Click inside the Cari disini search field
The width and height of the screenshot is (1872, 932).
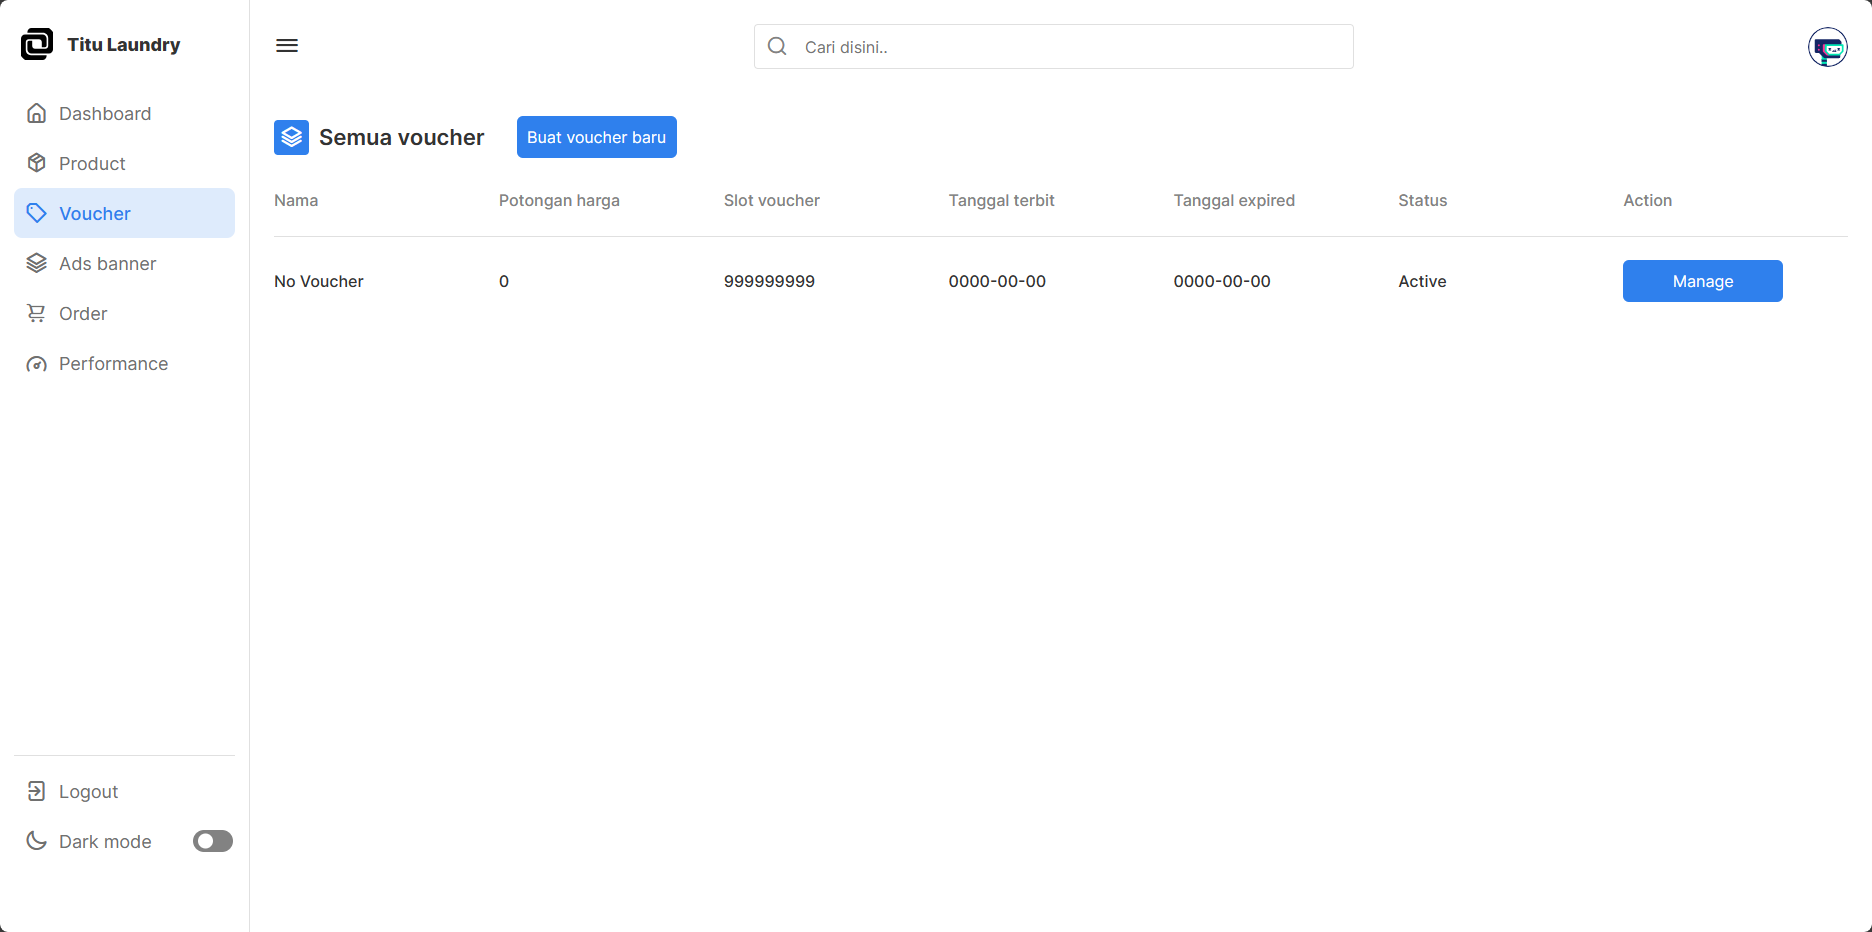[1050, 46]
